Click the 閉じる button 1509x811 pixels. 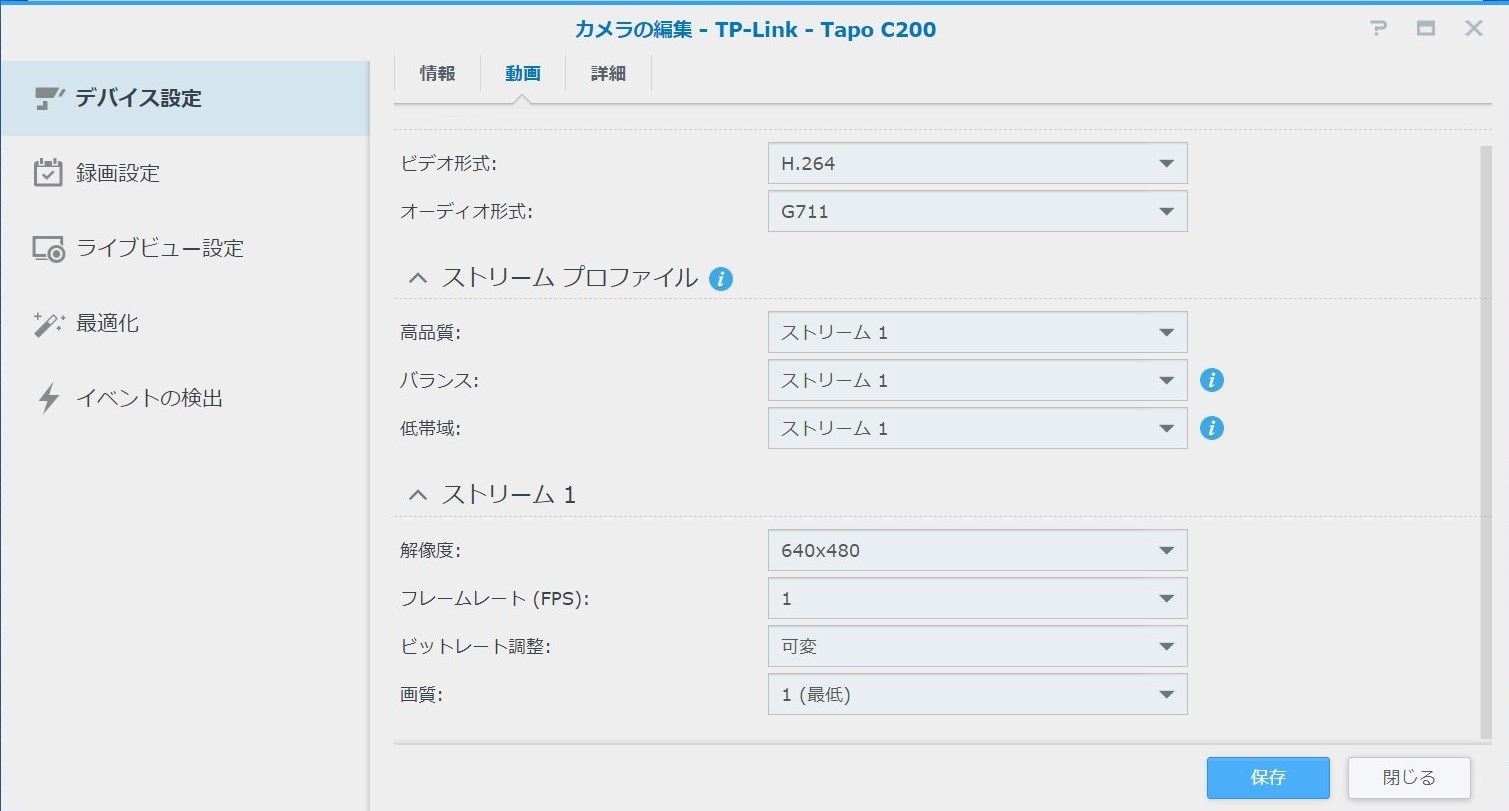1408,778
